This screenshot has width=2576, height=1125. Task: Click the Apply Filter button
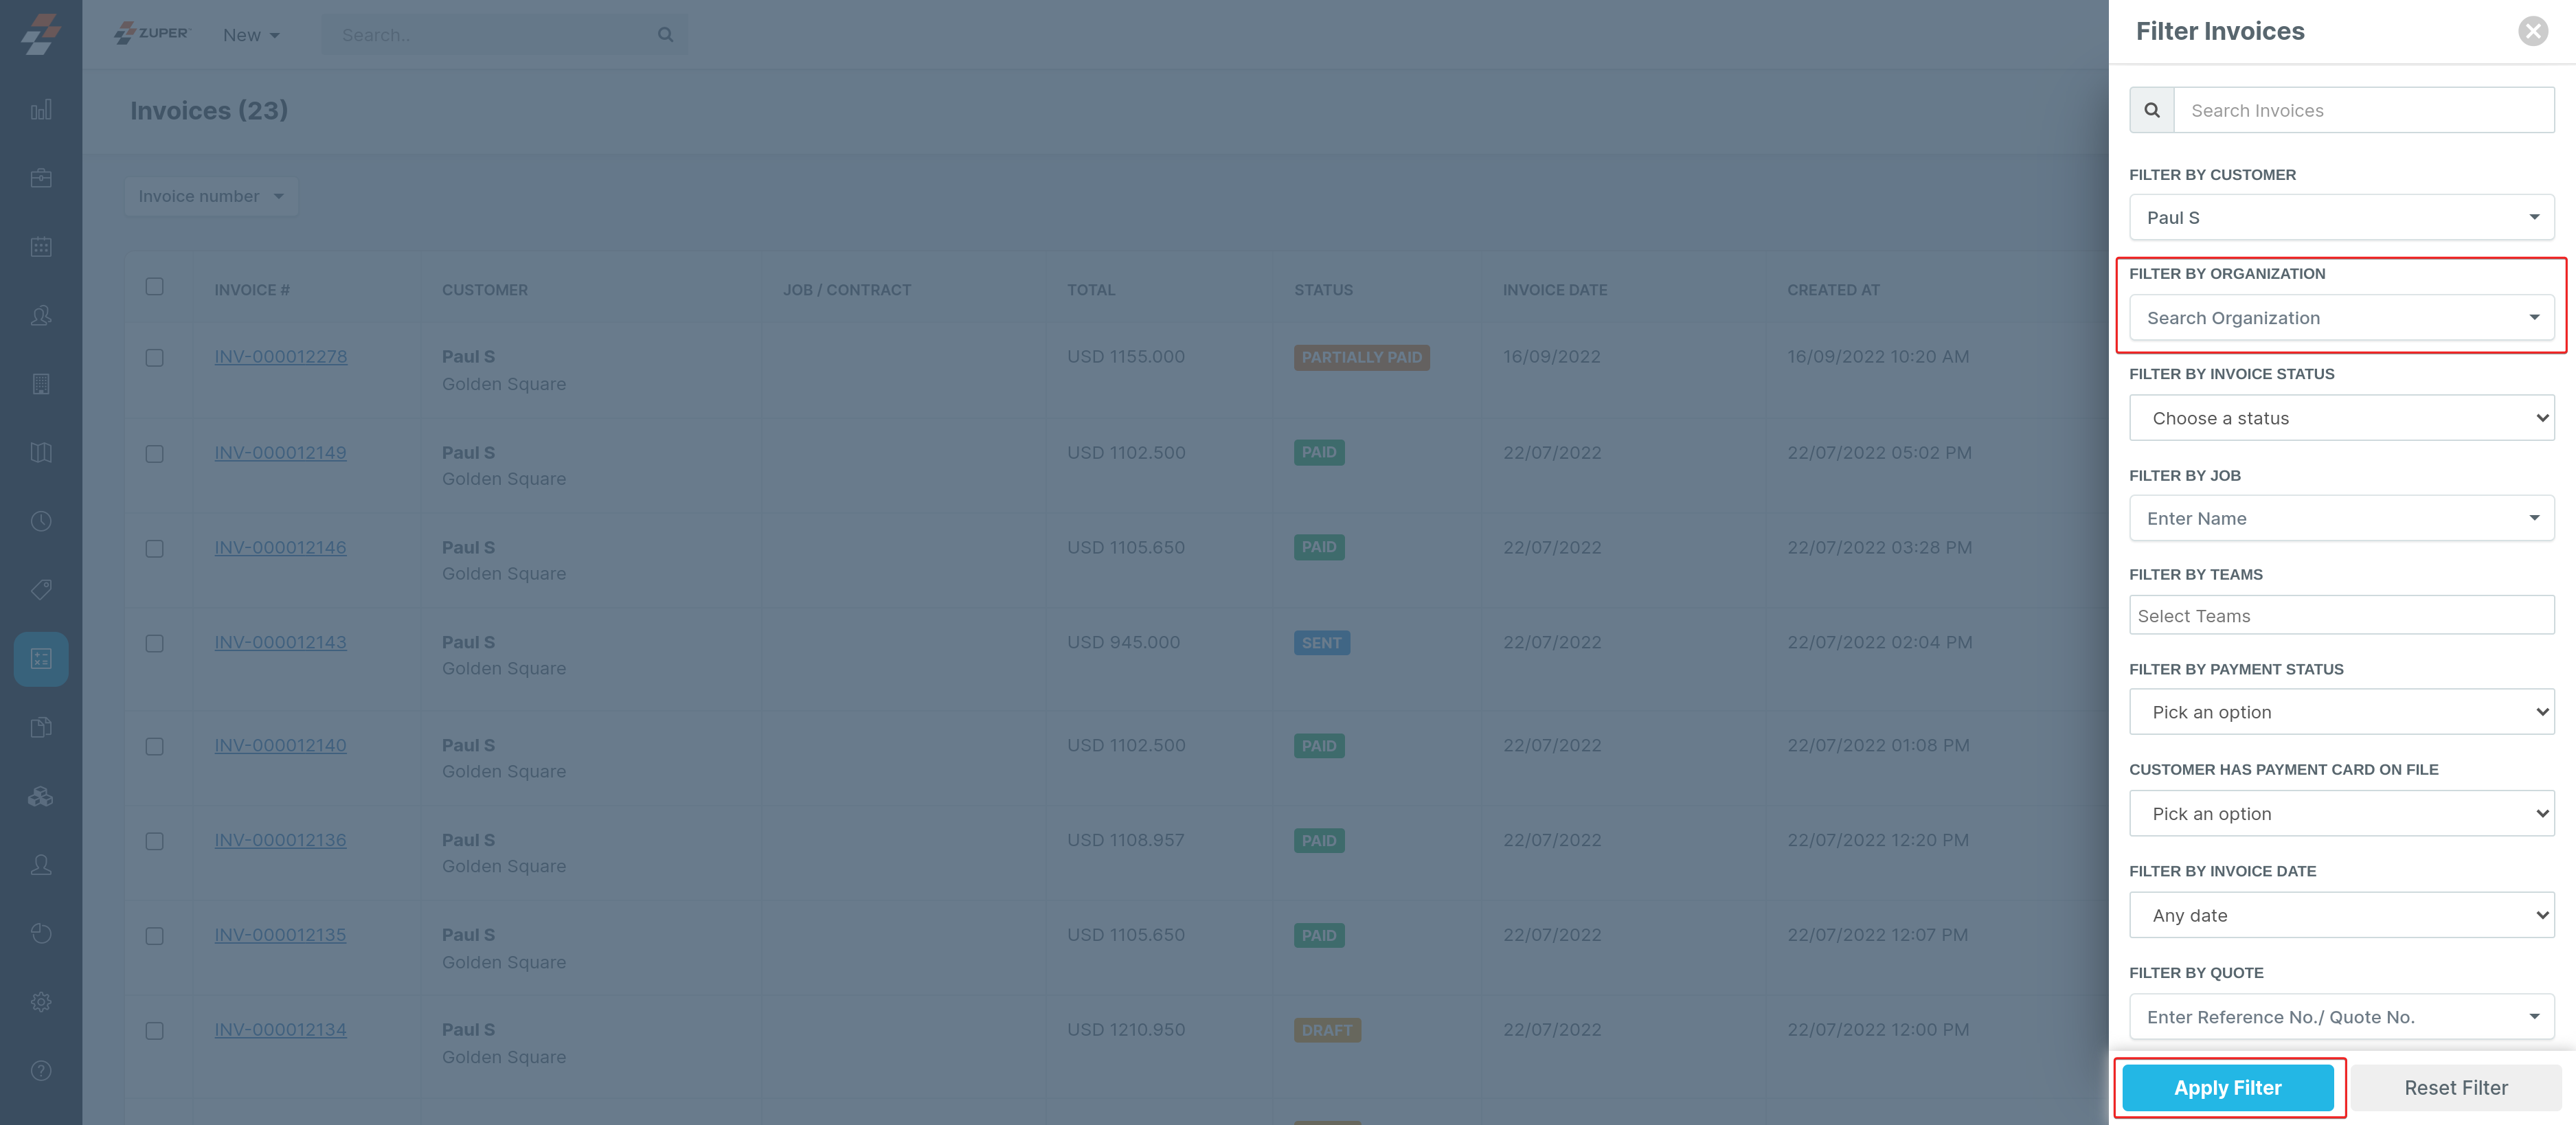pos(2227,1088)
